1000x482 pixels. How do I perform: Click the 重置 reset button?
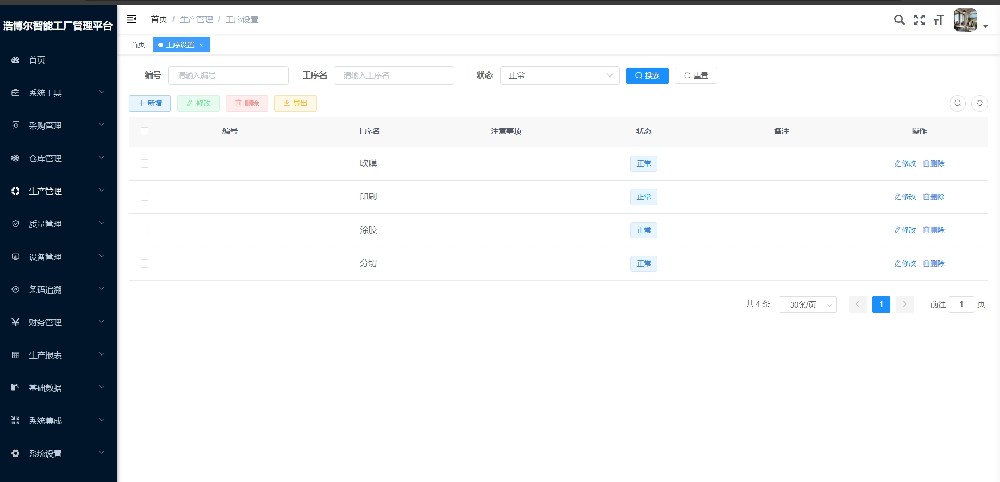click(x=696, y=75)
